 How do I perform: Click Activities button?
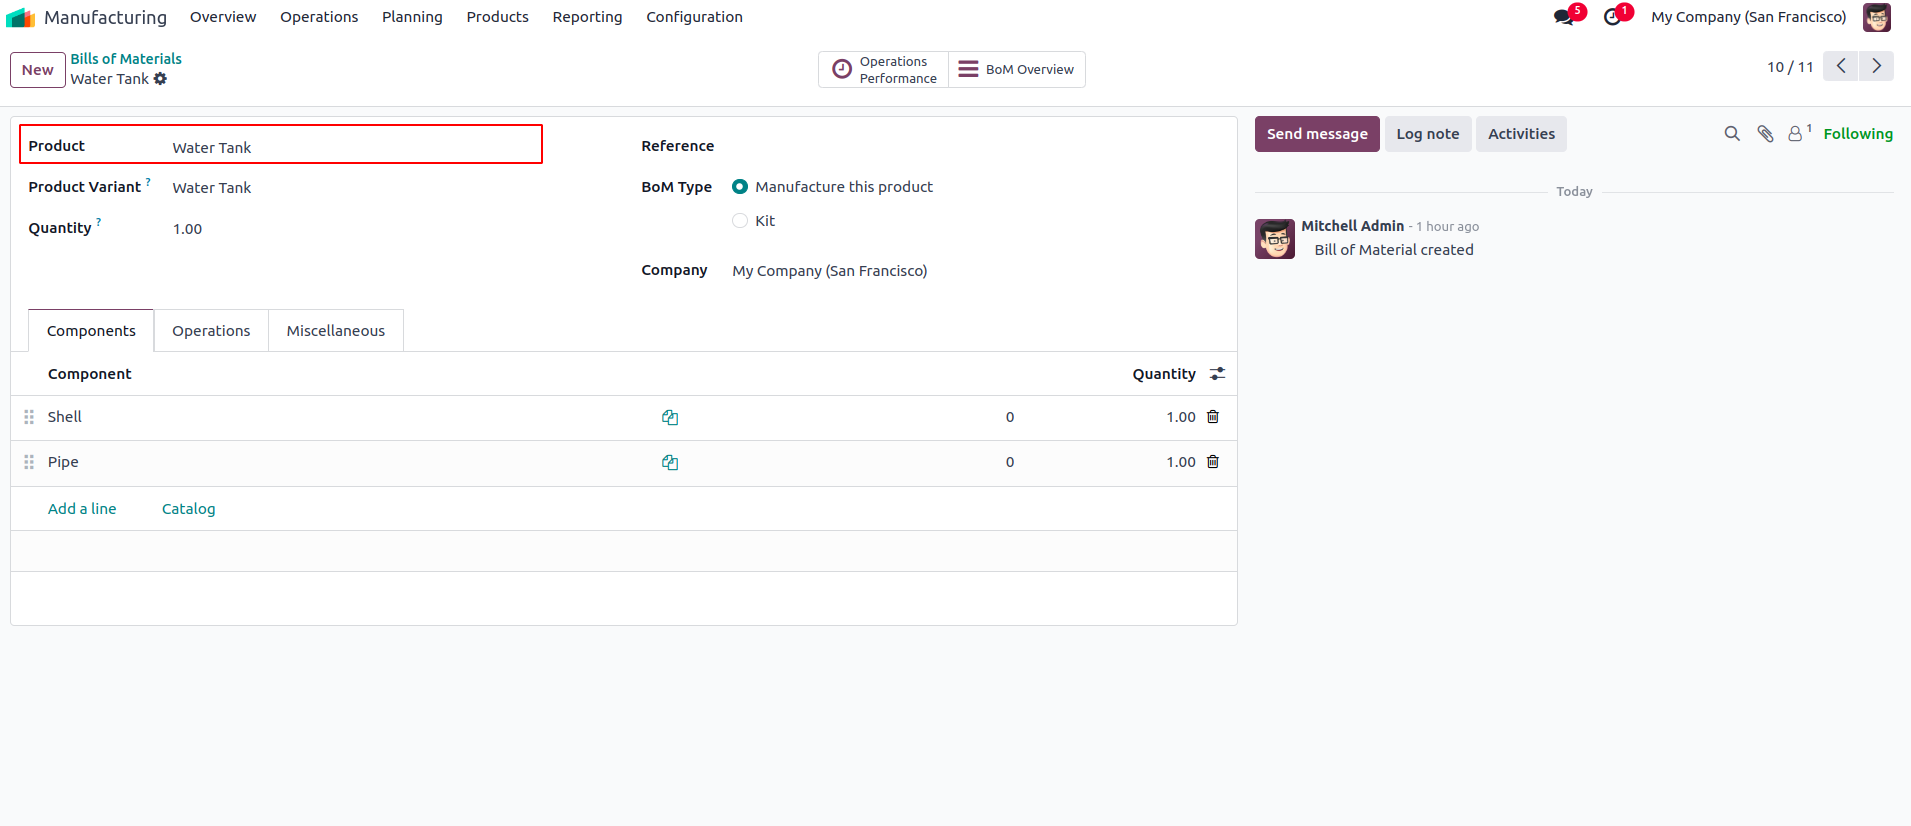[x=1521, y=134]
